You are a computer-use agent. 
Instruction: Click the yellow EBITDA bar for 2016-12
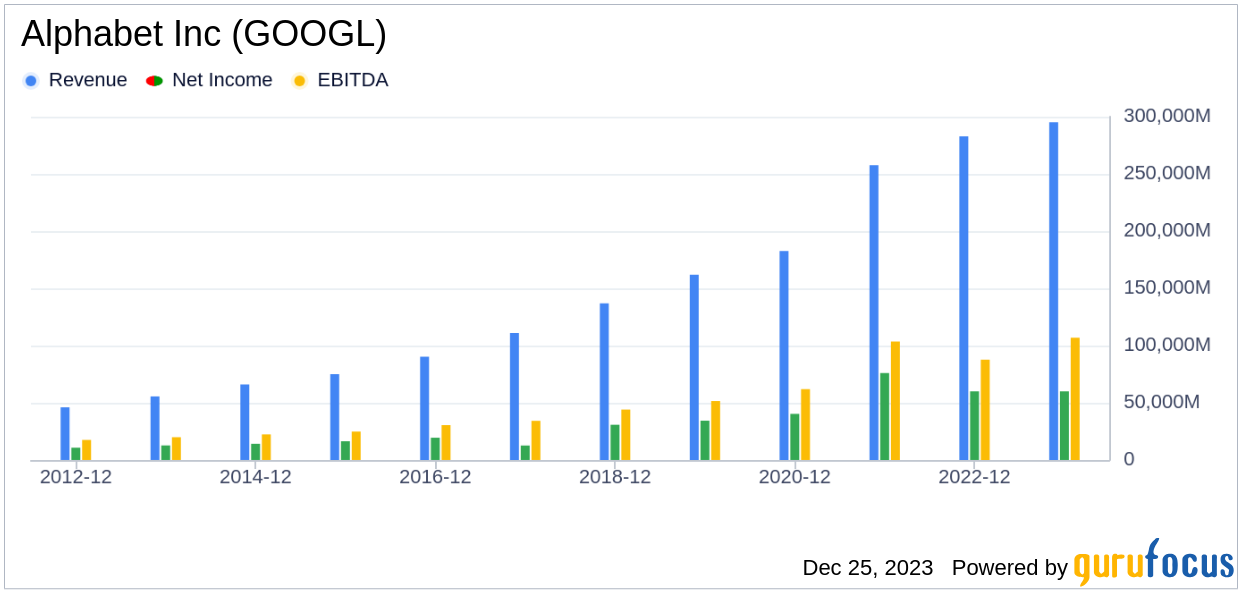point(446,443)
